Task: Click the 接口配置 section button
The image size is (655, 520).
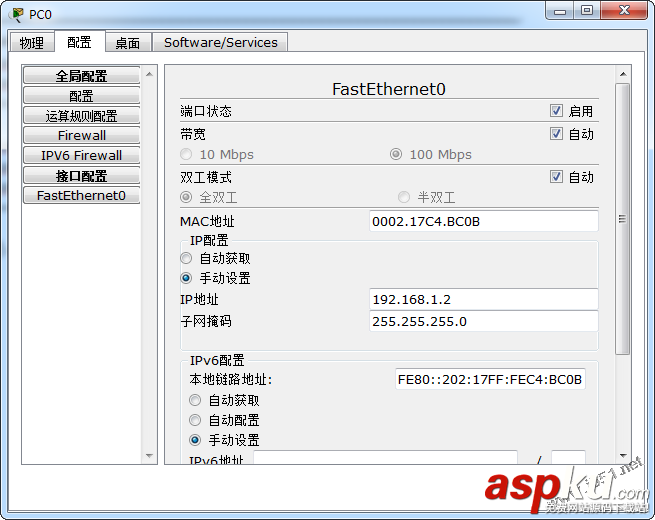Action: coord(81,175)
